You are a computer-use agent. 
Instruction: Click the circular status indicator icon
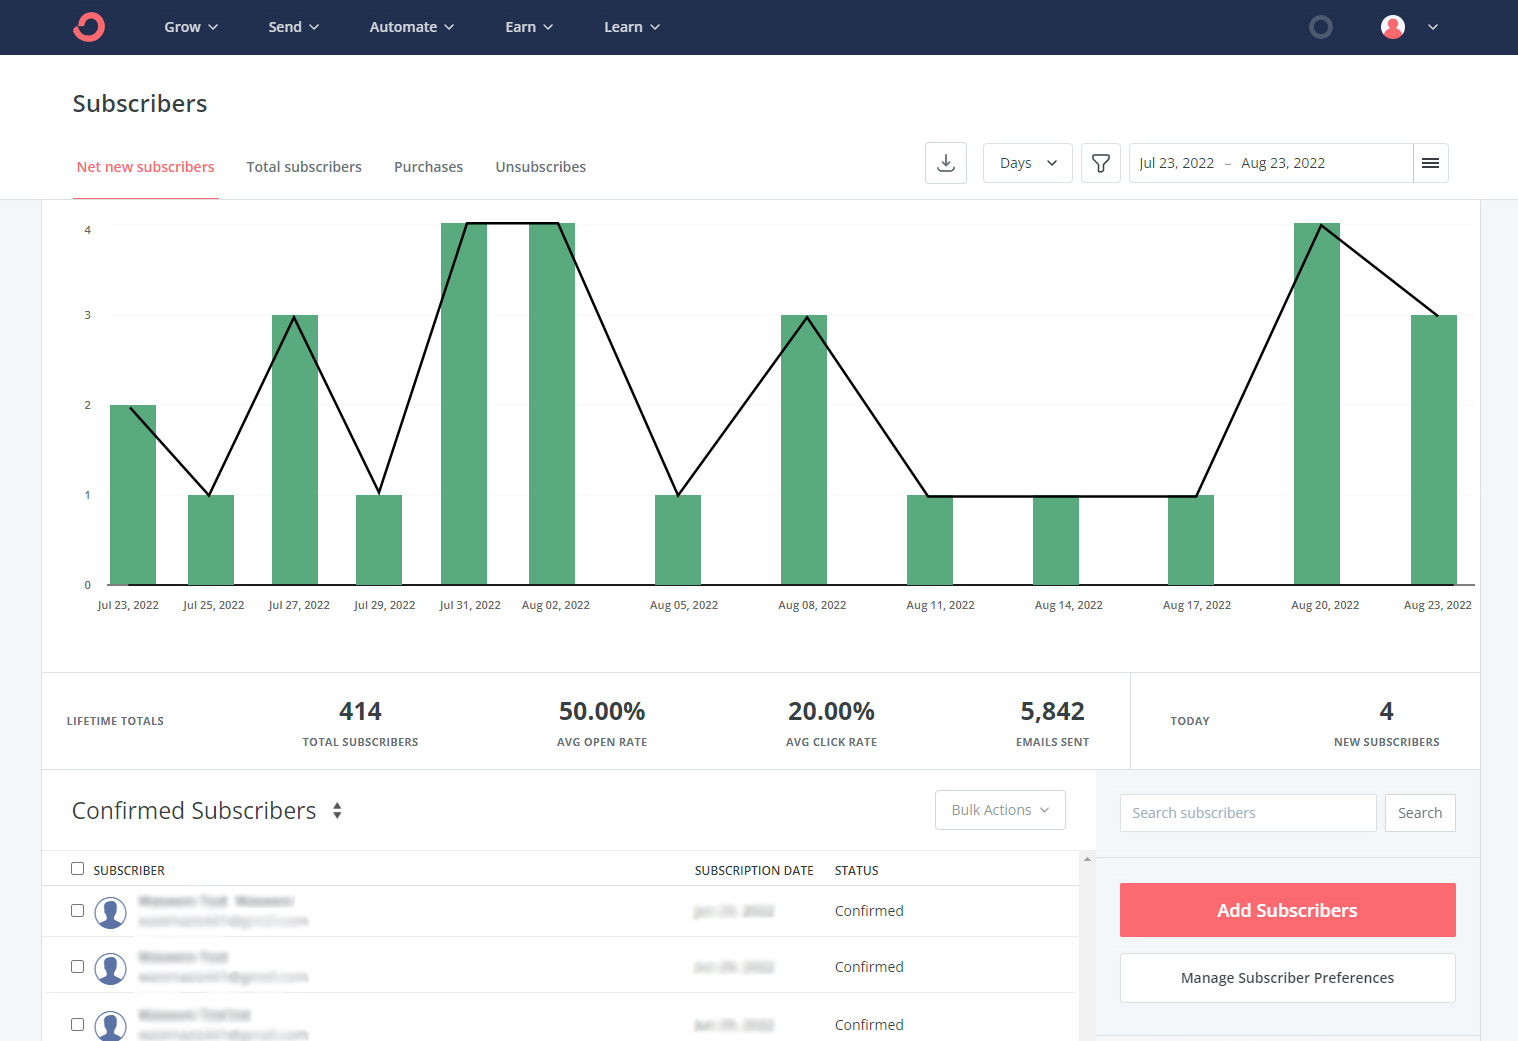(x=1321, y=27)
